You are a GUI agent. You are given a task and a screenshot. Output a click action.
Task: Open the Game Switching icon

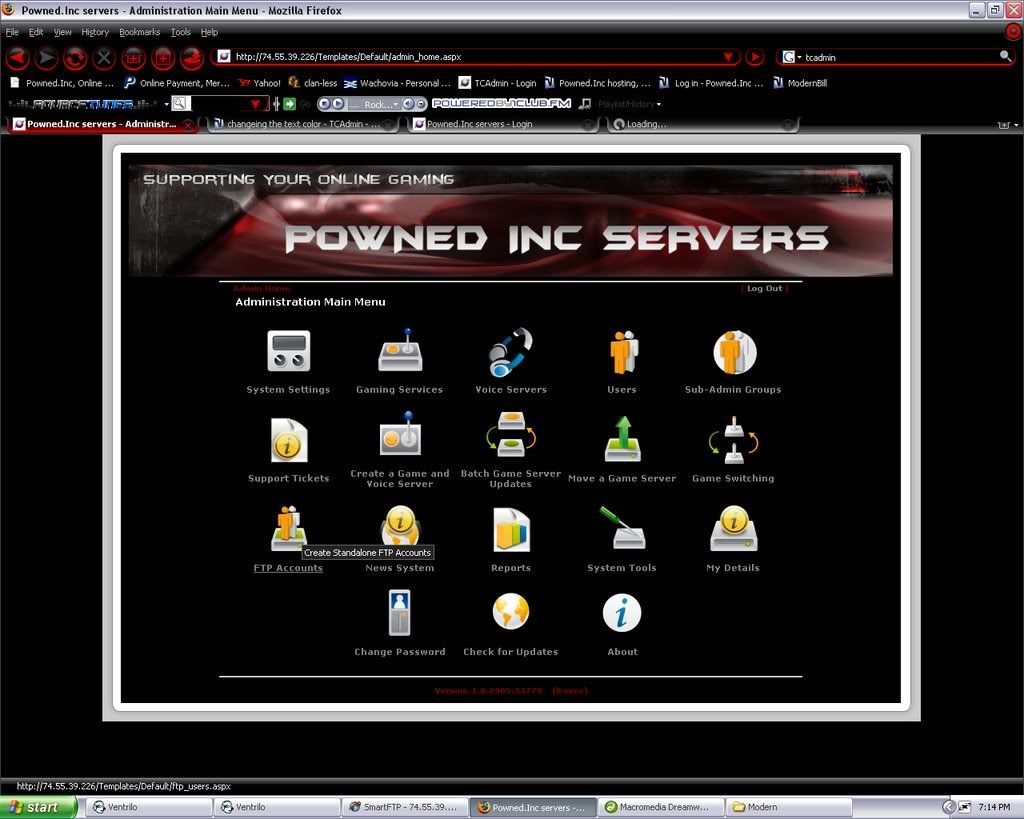[733, 441]
